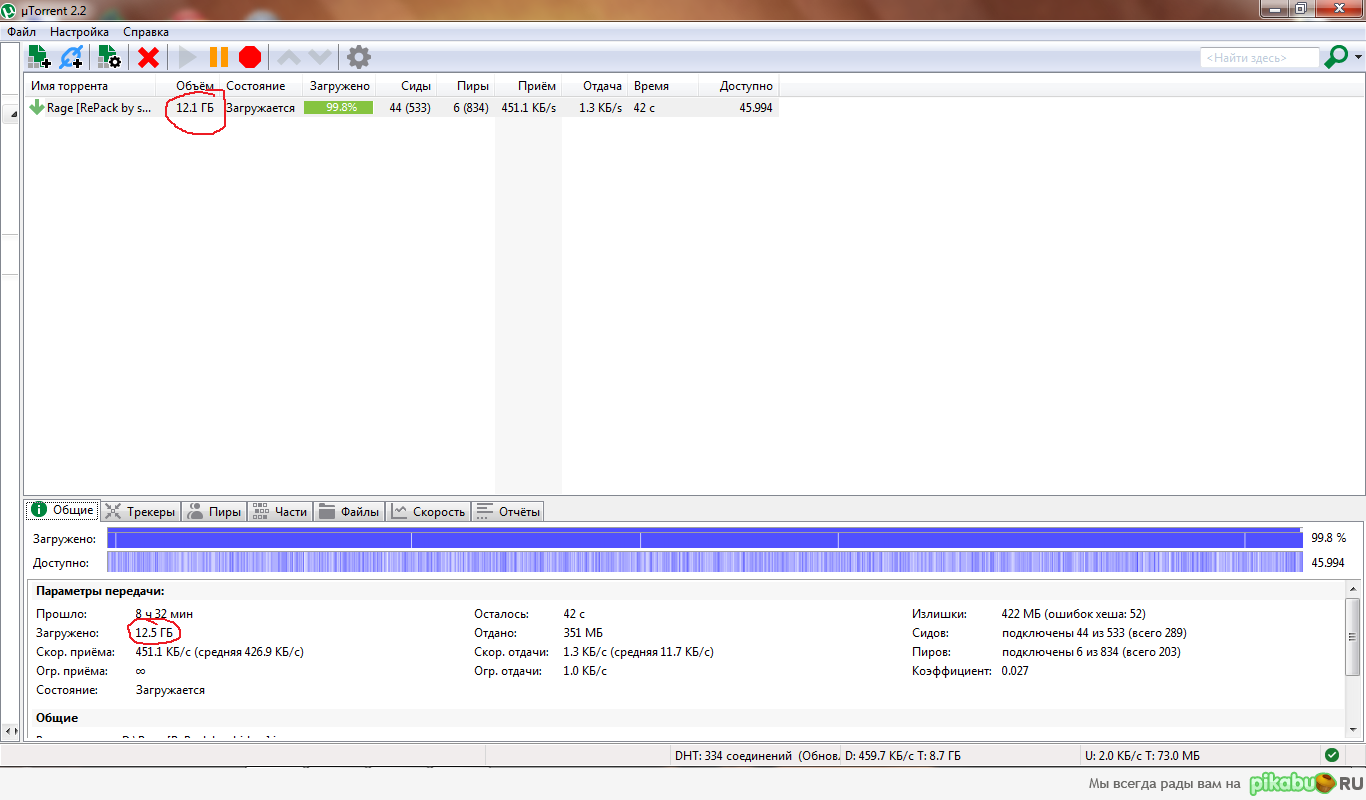
Task: Click the 6 (834) peers cell
Action: [470, 107]
